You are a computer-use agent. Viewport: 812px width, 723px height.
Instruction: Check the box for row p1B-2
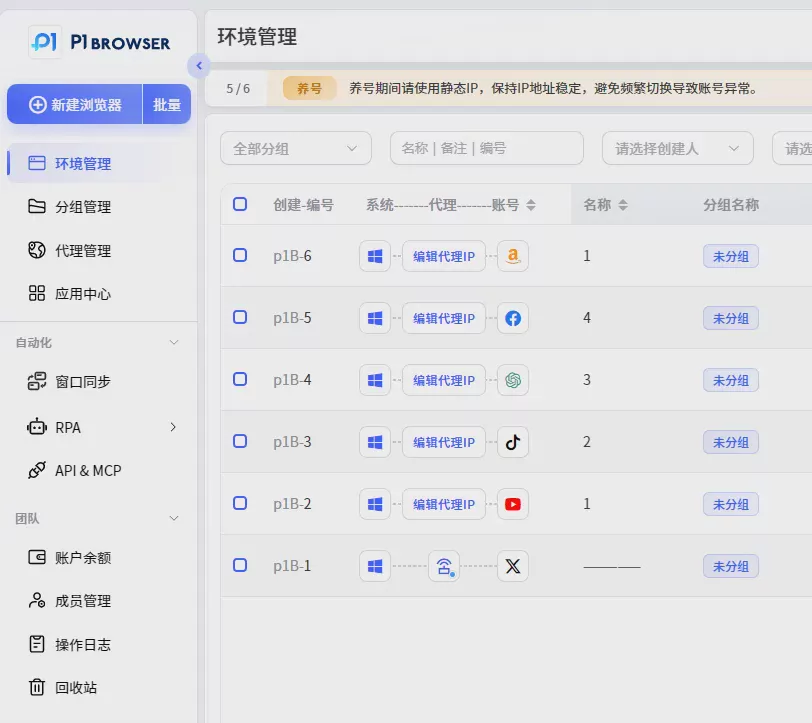coord(240,503)
